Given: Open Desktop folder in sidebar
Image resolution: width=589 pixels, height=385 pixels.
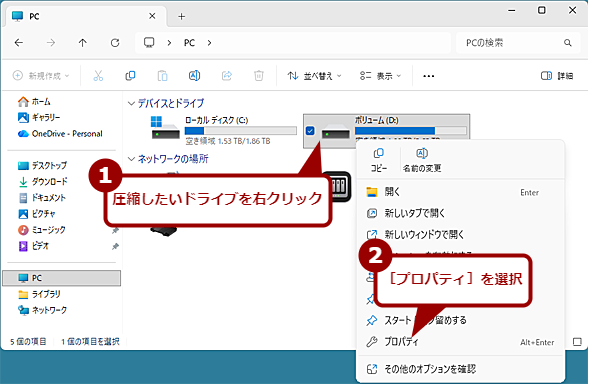Looking at the screenshot, I should coord(42,165).
